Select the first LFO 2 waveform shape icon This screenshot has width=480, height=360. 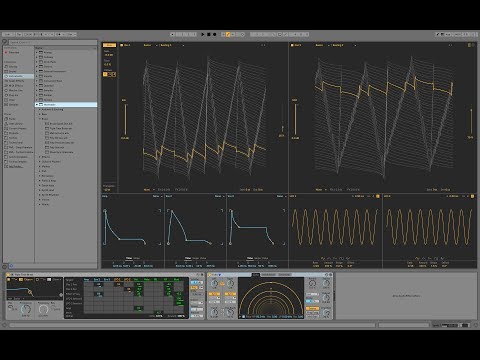(417, 258)
